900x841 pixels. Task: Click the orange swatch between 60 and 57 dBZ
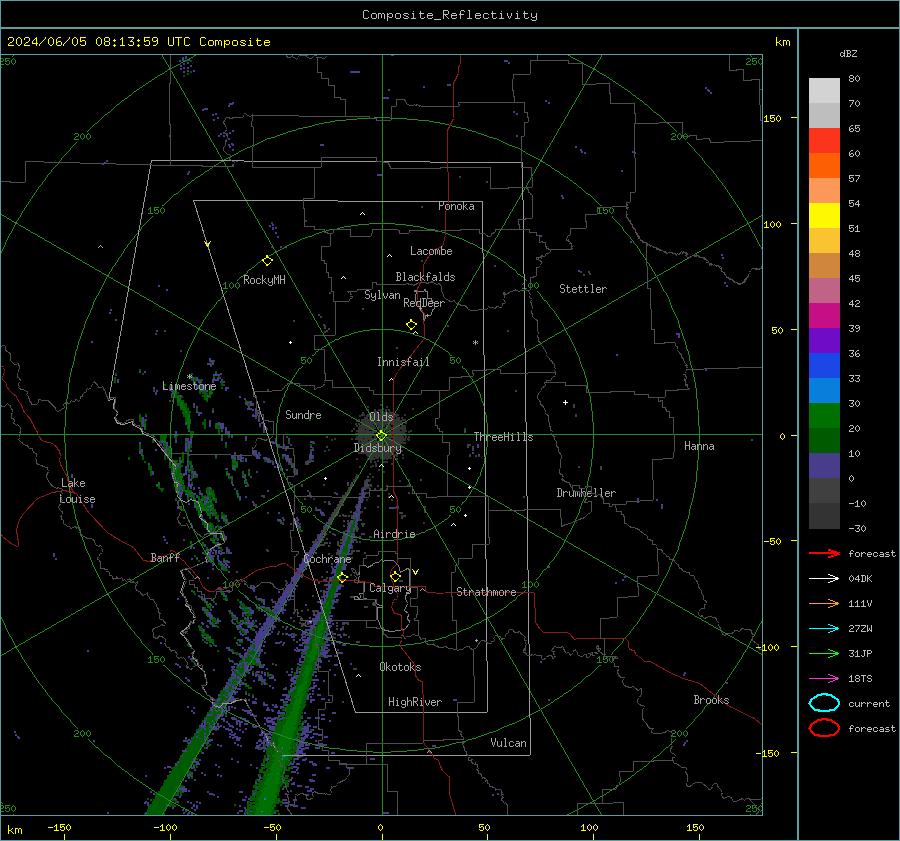[824, 165]
